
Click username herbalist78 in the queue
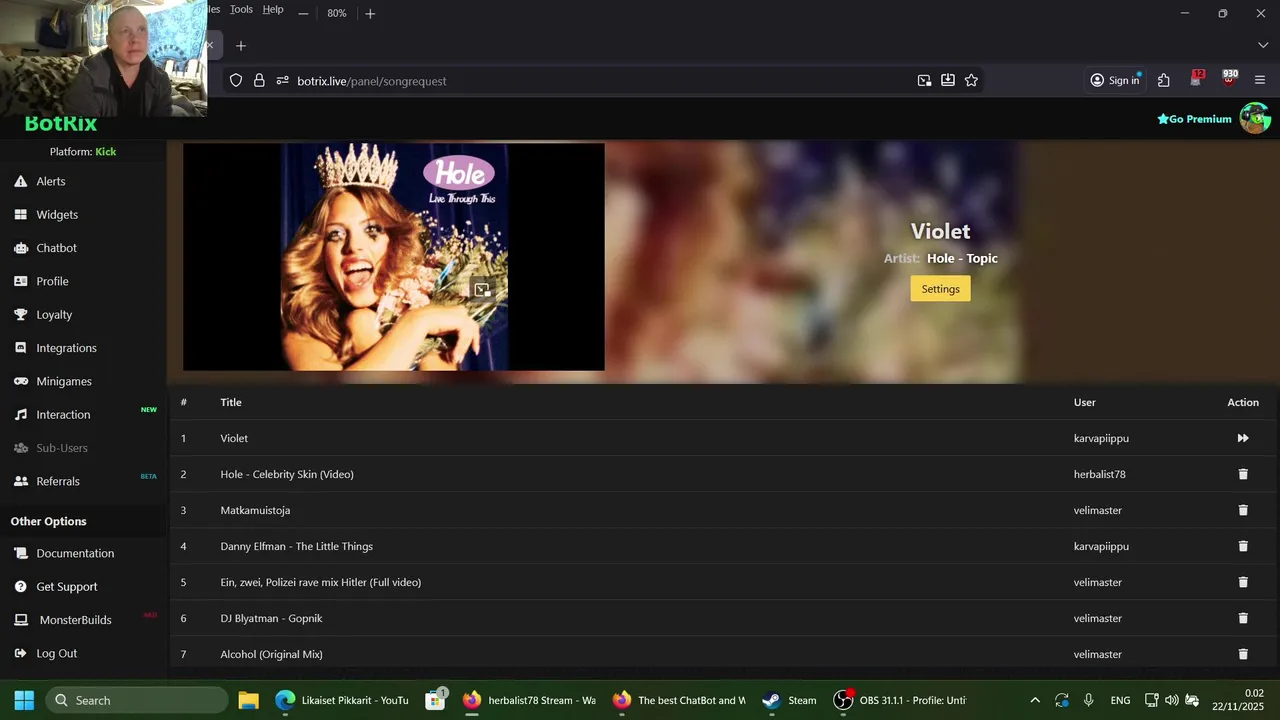(x=1100, y=474)
